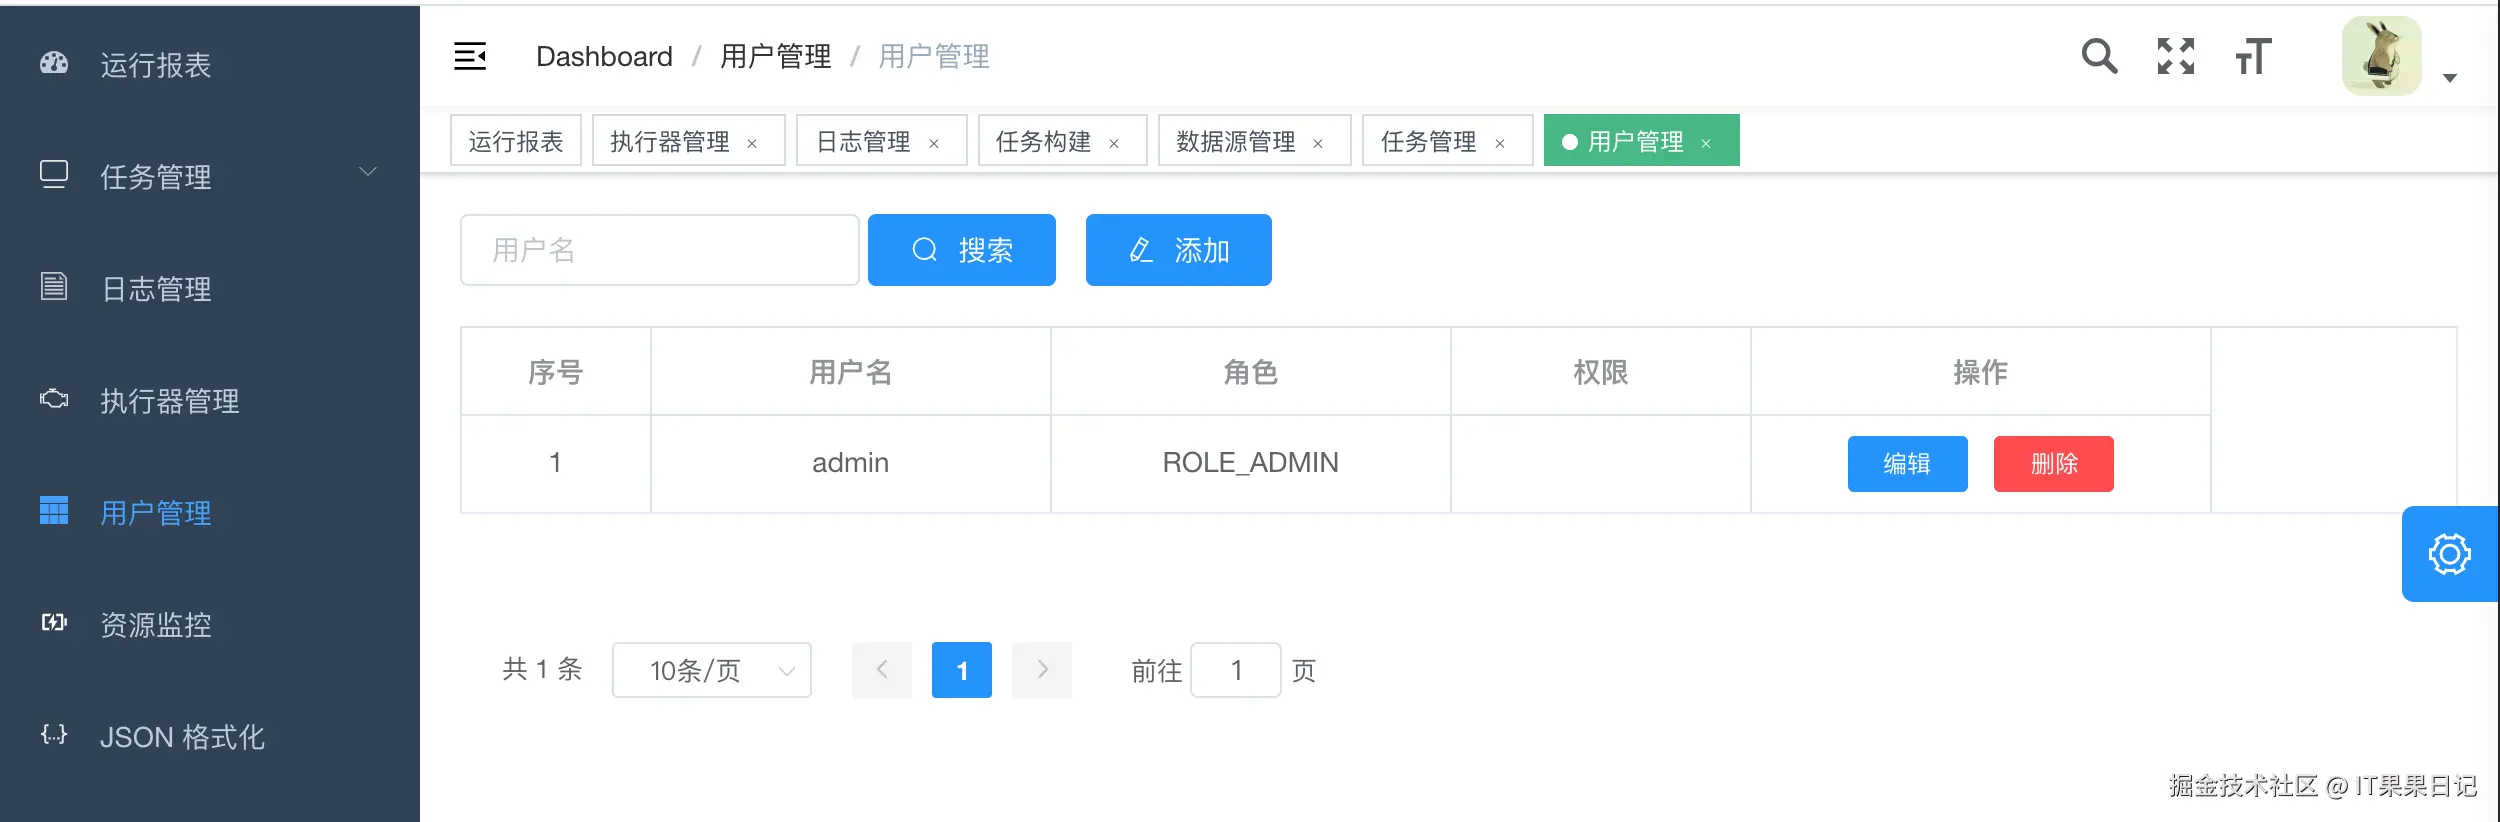This screenshot has width=2500, height=822.
Task: Click the 添加 button
Action: pyautogui.click(x=1179, y=250)
